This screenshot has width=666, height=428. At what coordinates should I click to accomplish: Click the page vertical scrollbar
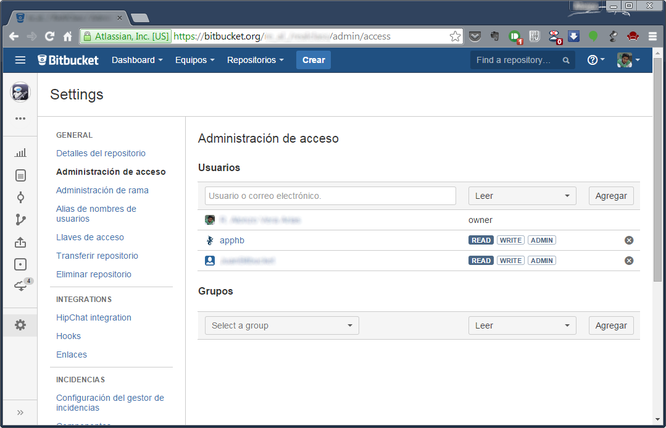(x=658, y=170)
